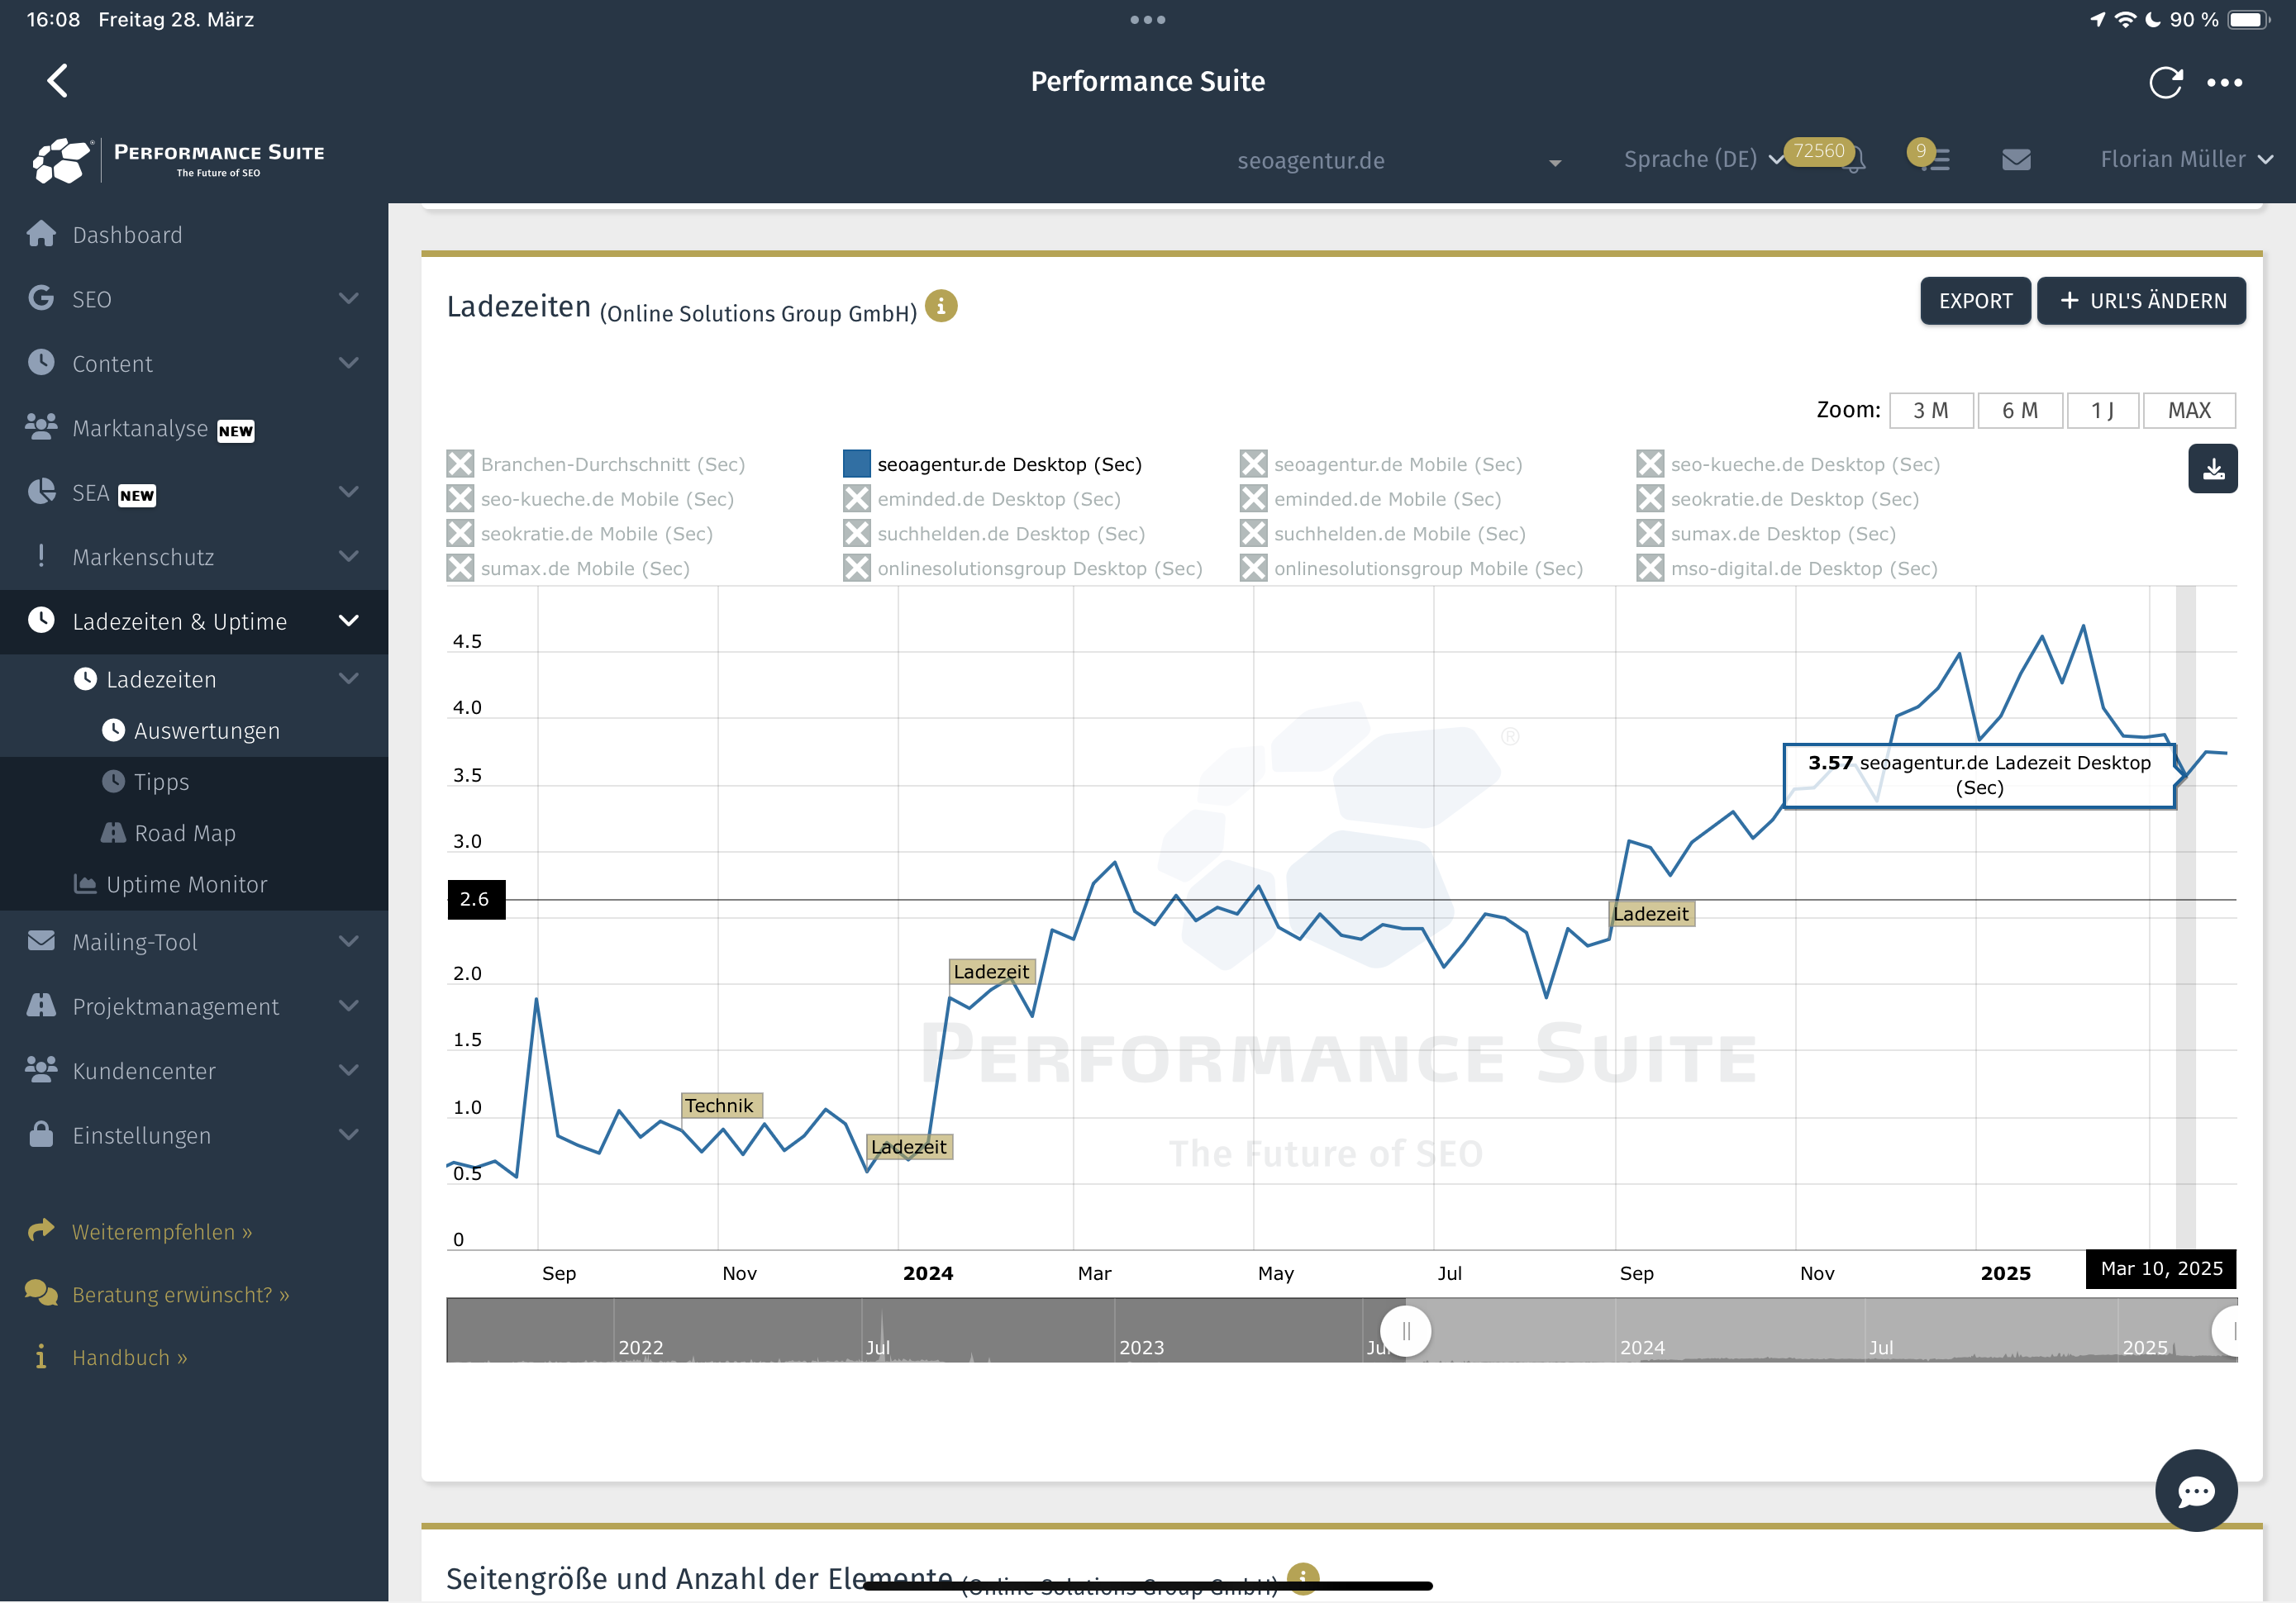This screenshot has height=1603, width=2296.
Task: Open Sprache (DE) language dropdown
Action: tap(1703, 159)
